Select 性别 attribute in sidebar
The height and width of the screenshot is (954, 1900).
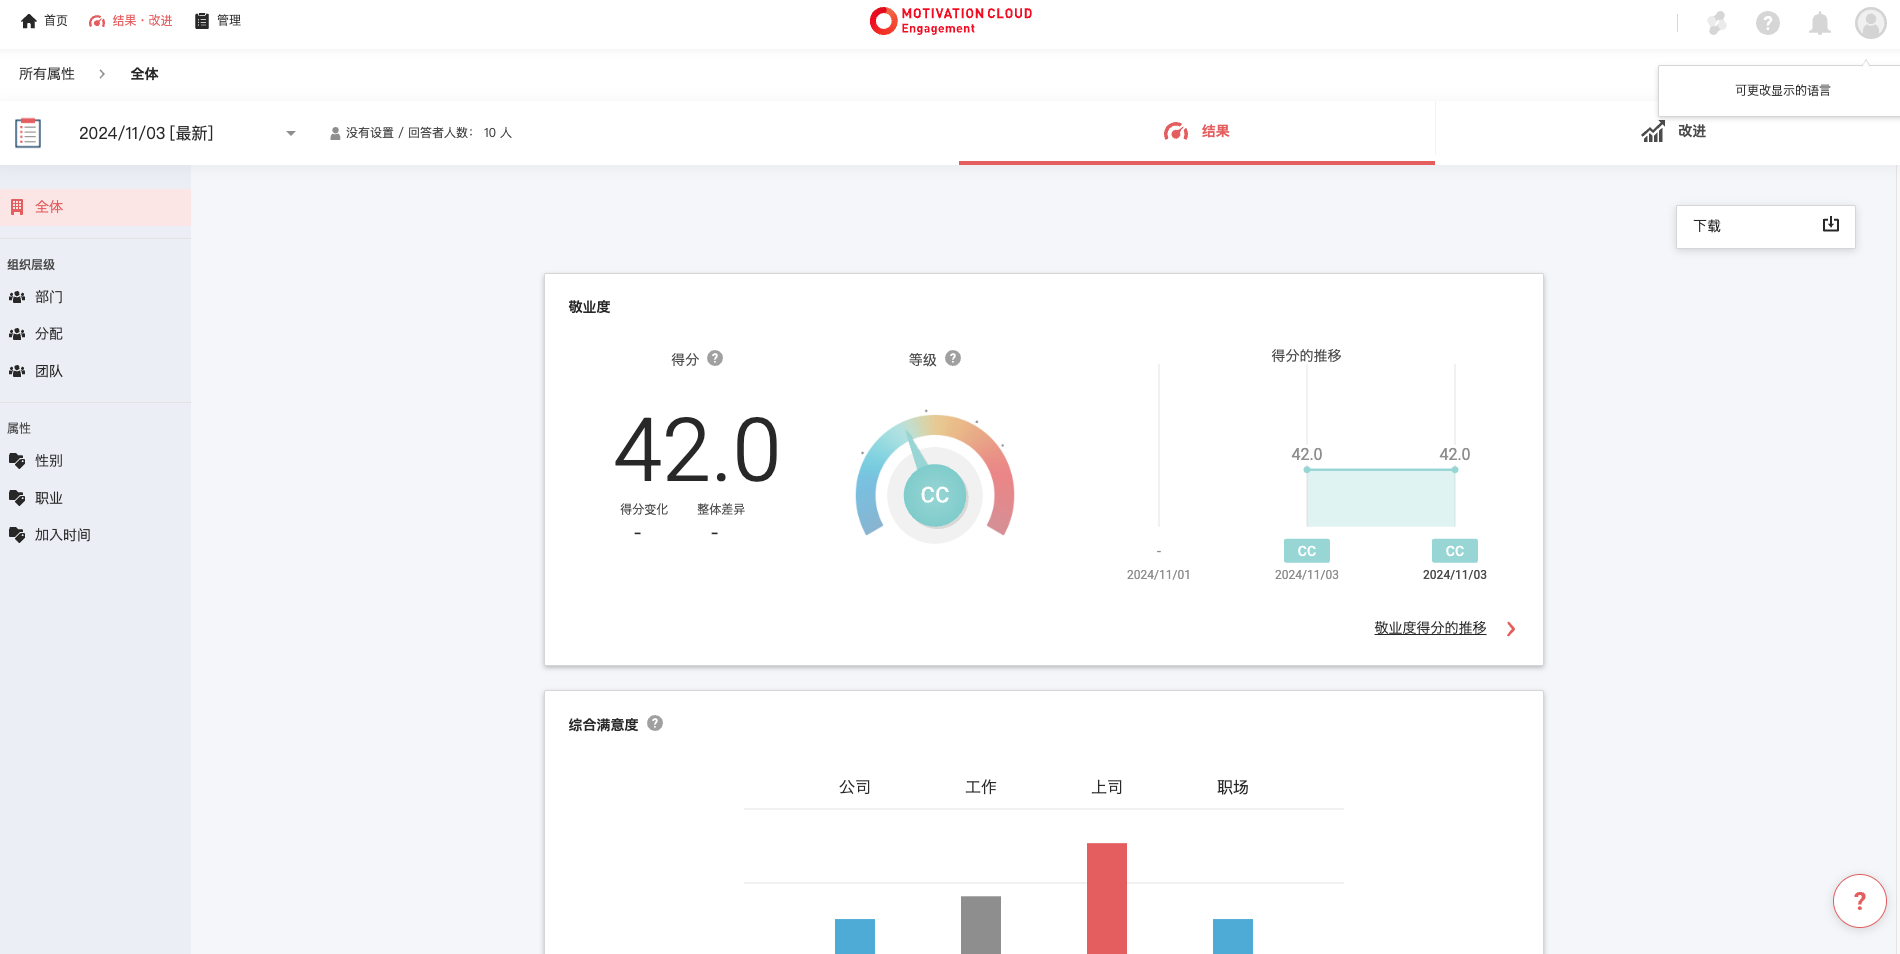point(49,461)
